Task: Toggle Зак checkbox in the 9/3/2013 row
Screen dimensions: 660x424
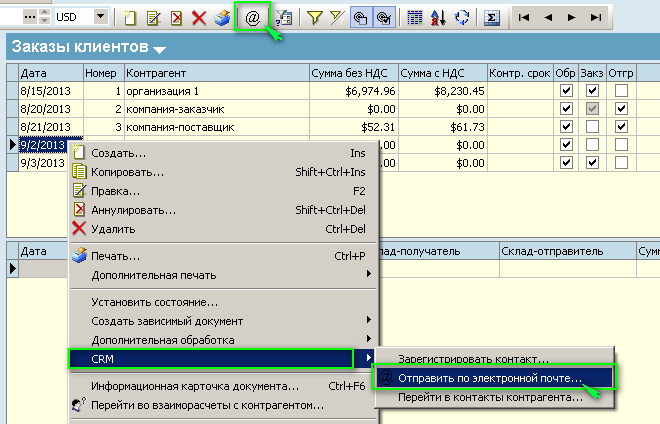Action: coord(592,163)
